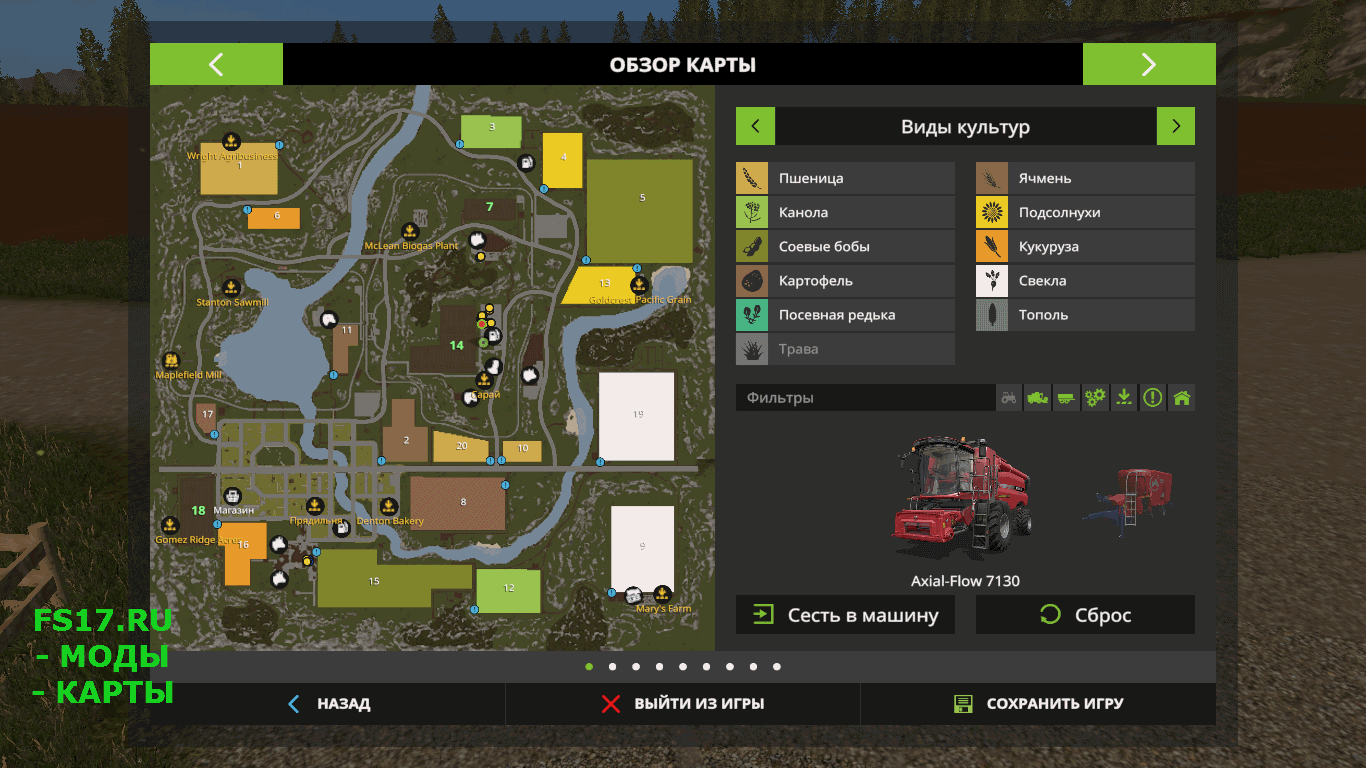Select field 8 on the map

[459, 503]
